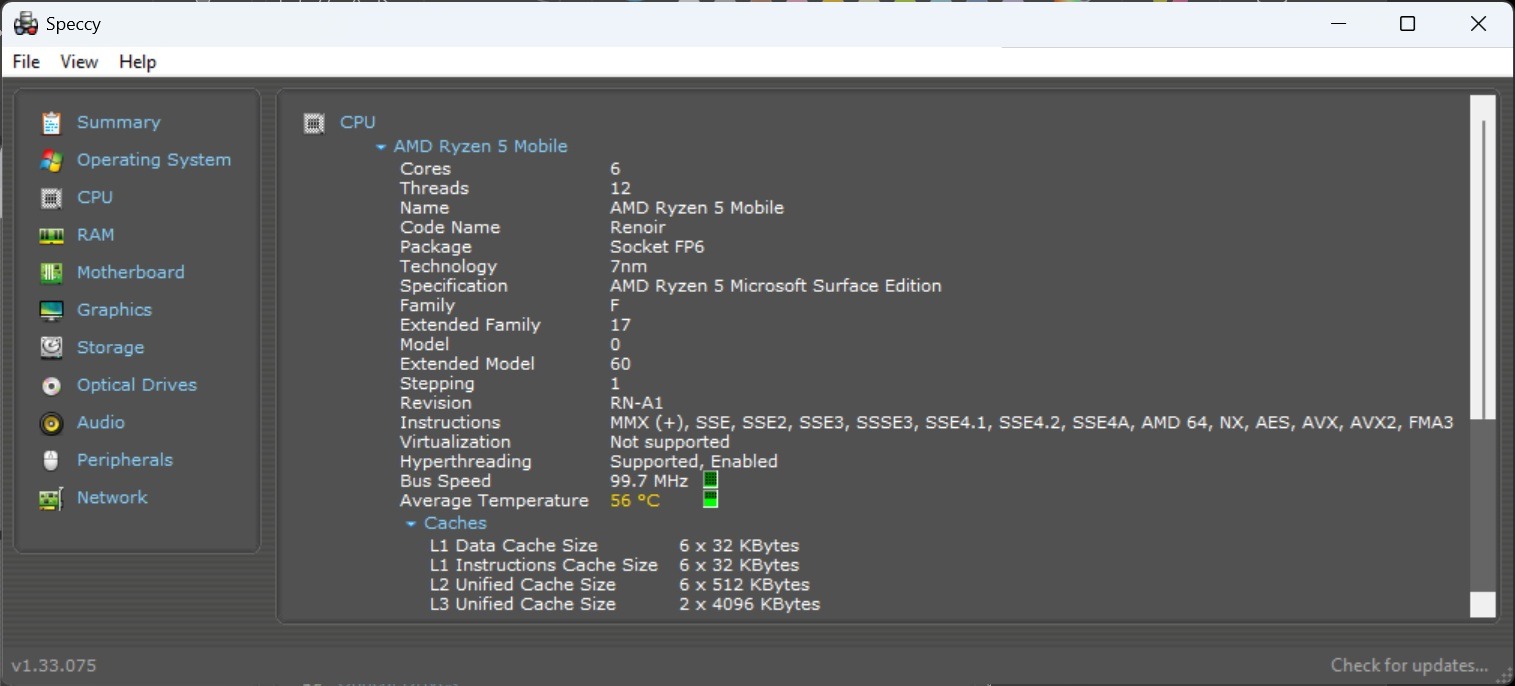
Task: Click the green Bus Speed graph indicator
Action: point(711,481)
